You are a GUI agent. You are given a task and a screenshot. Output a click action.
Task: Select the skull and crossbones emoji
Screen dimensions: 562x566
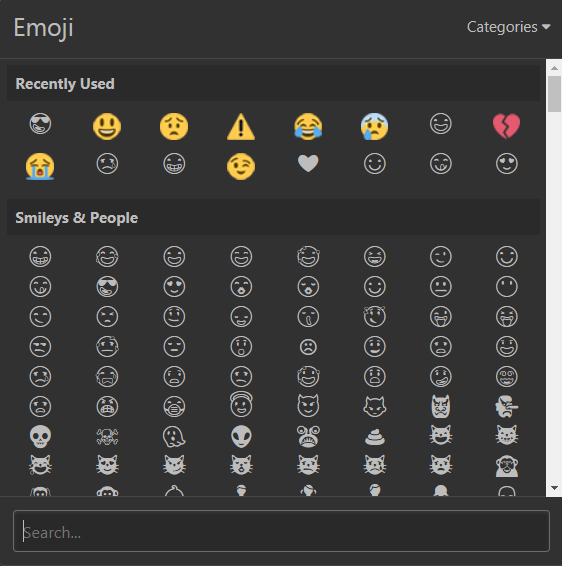point(107,436)
